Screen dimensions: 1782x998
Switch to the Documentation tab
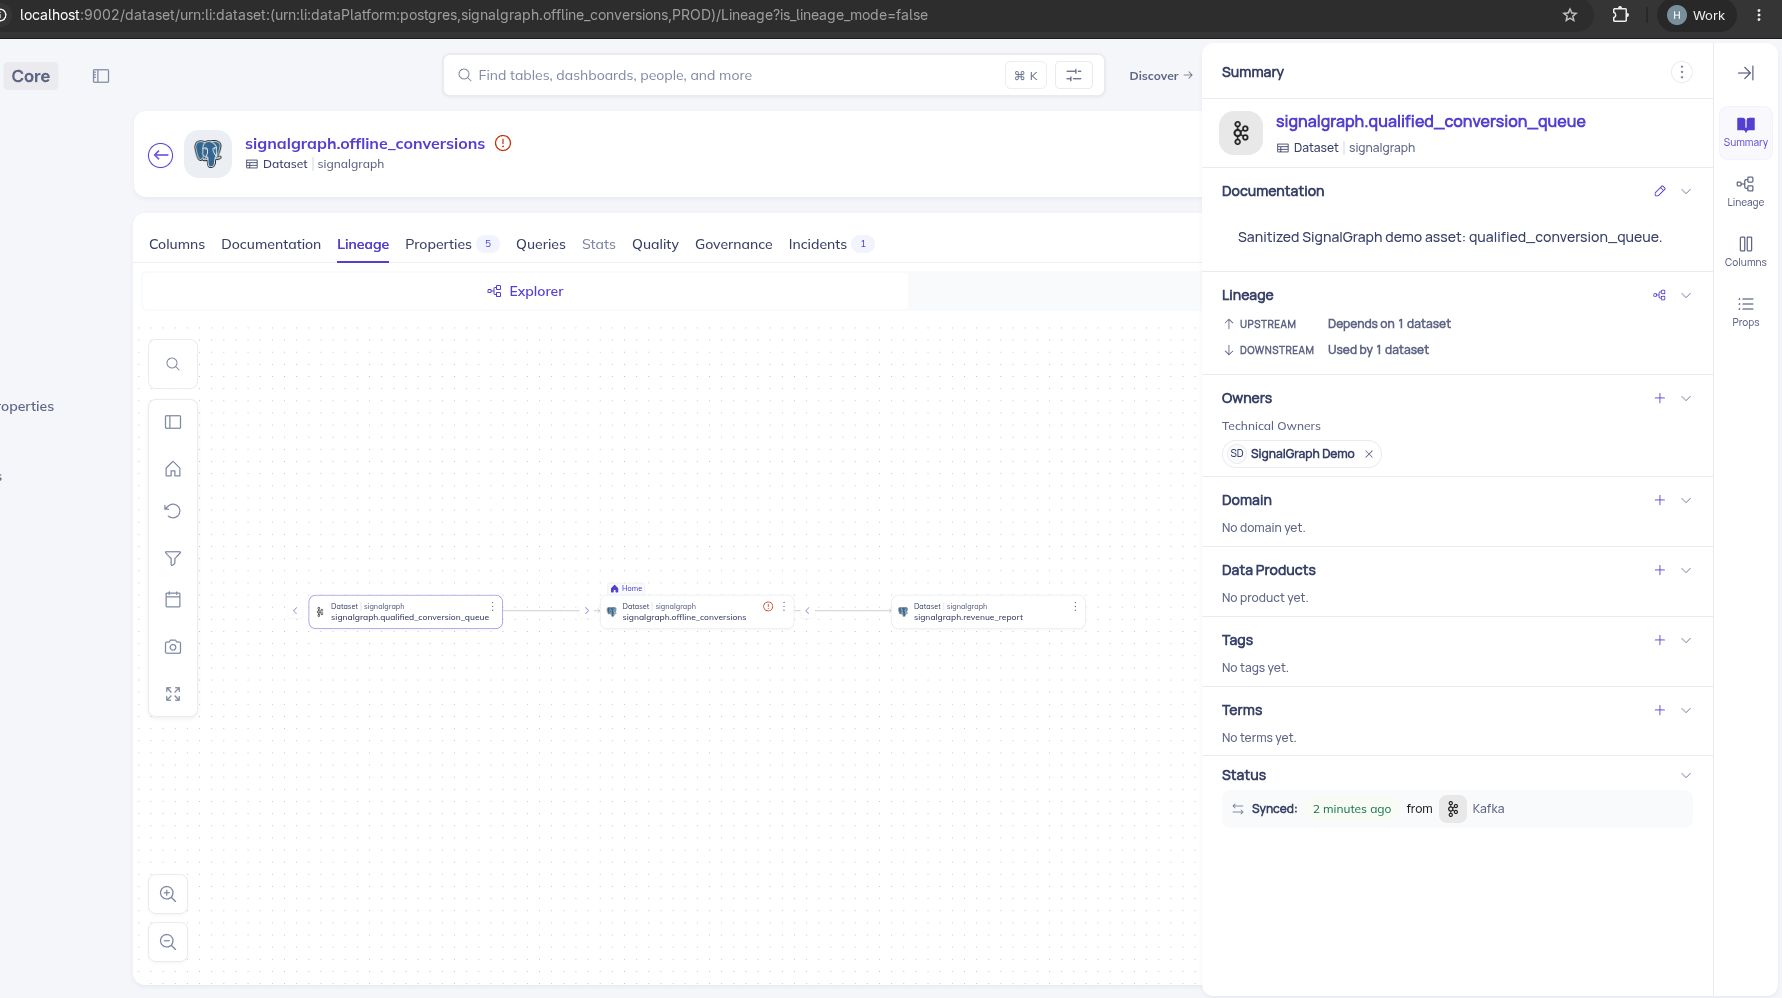click(x=271, y=244)
